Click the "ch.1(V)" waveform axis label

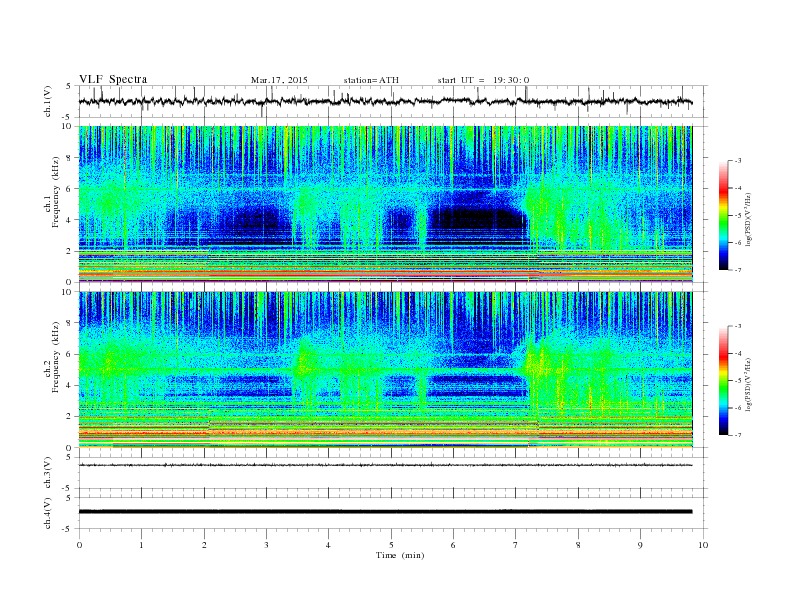[48, 103]
